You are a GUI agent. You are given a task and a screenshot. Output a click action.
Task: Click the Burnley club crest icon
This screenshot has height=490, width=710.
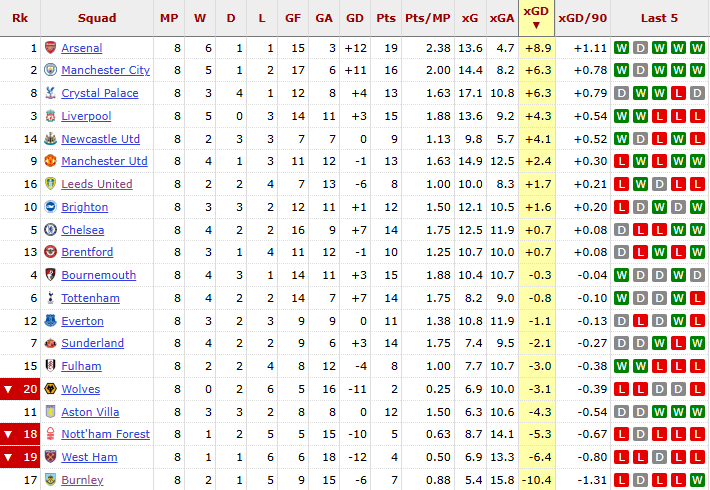pyautogui.click(x=50, y=480)
